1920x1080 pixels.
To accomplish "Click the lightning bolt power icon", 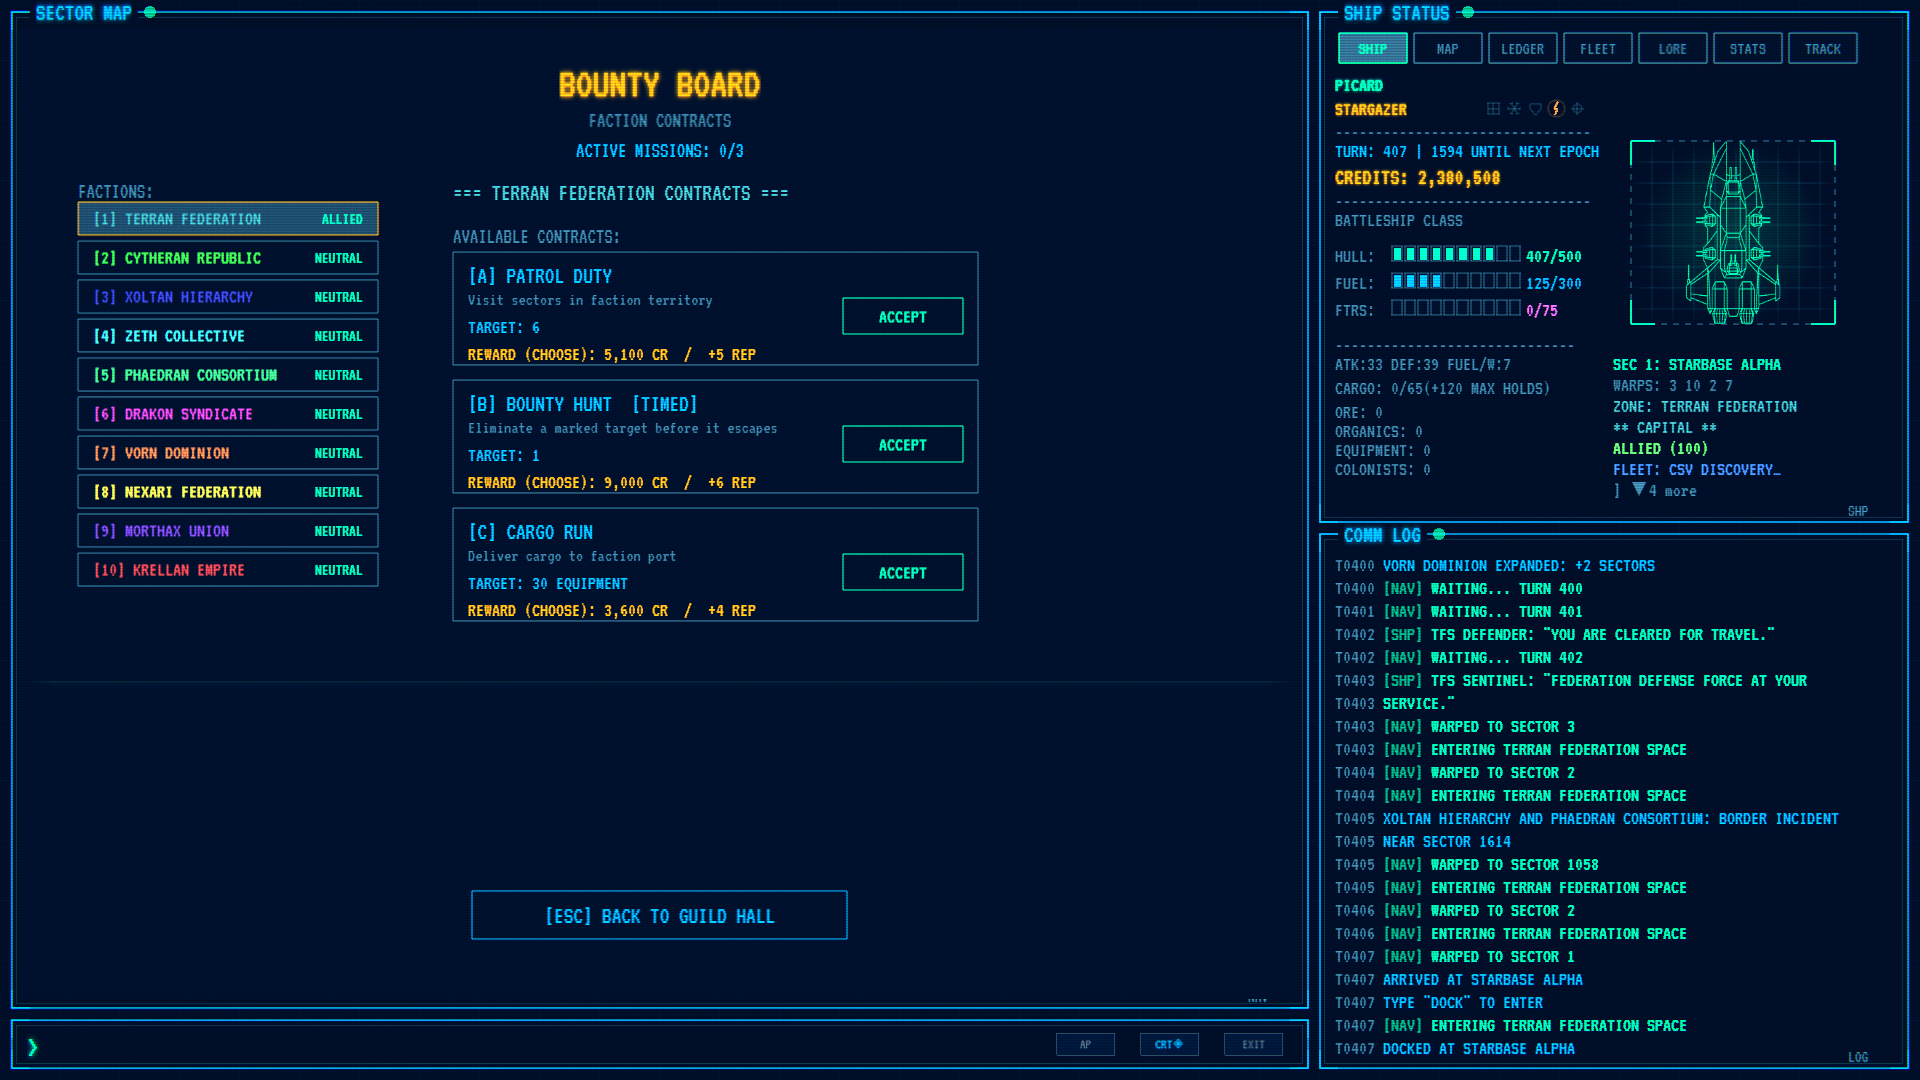I will (x=1556, y=109).
